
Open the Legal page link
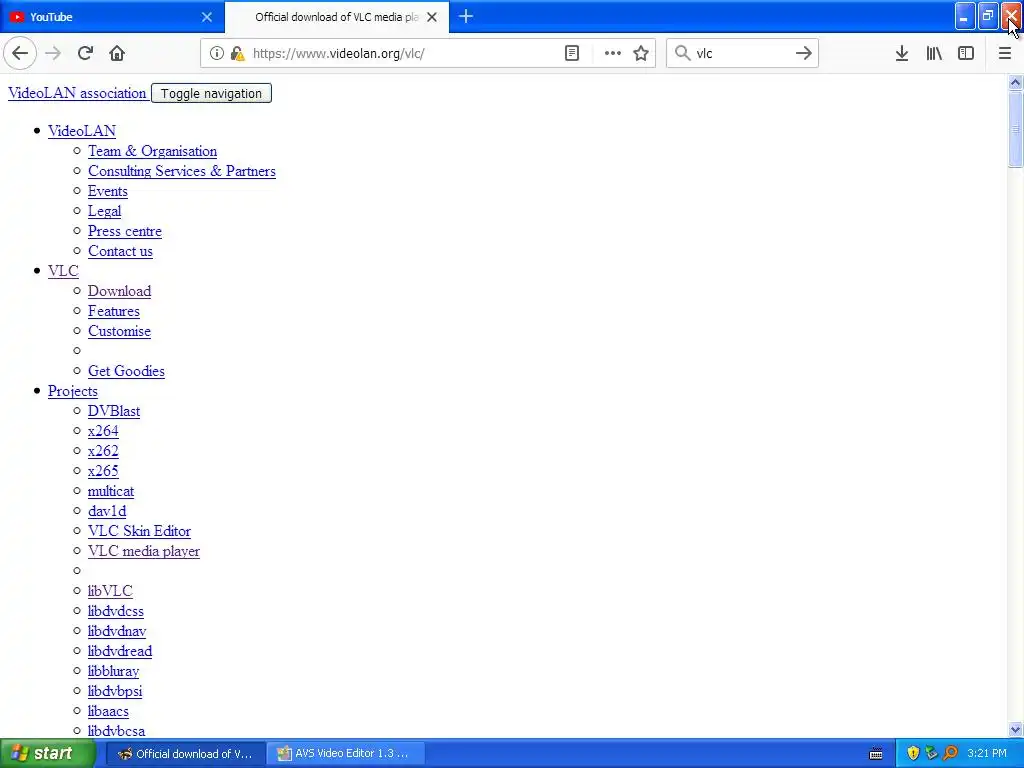tap(104, 212)
